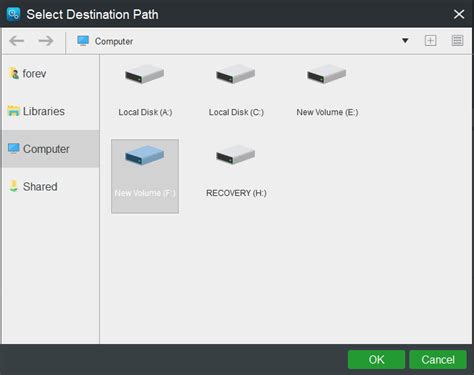The image size is (474, 375).
Task: Open Libraries in the sidebar
Action: coord(51,111)
